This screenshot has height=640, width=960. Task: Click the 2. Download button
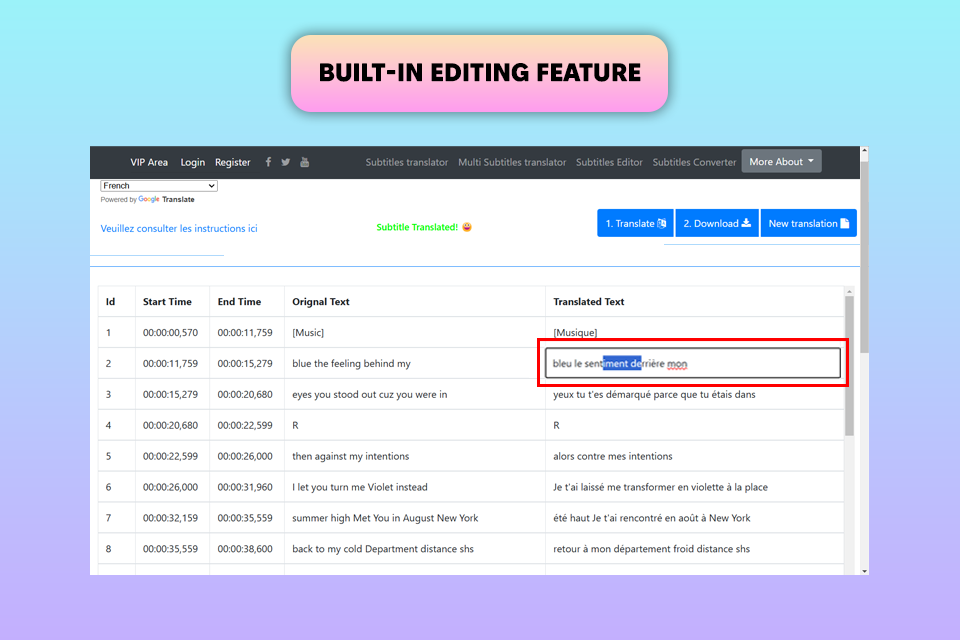717,224
